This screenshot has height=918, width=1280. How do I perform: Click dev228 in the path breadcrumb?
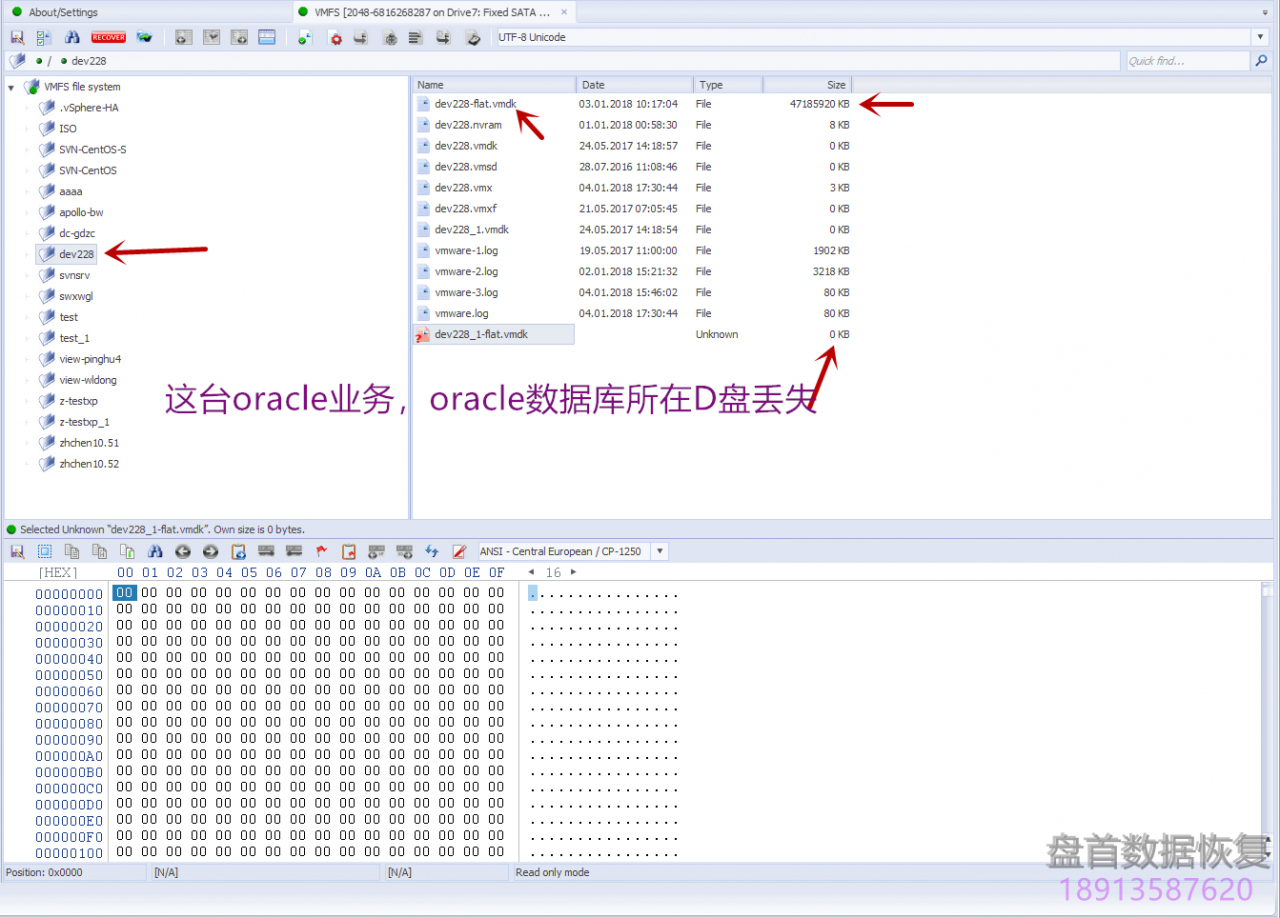pos(89,61)
